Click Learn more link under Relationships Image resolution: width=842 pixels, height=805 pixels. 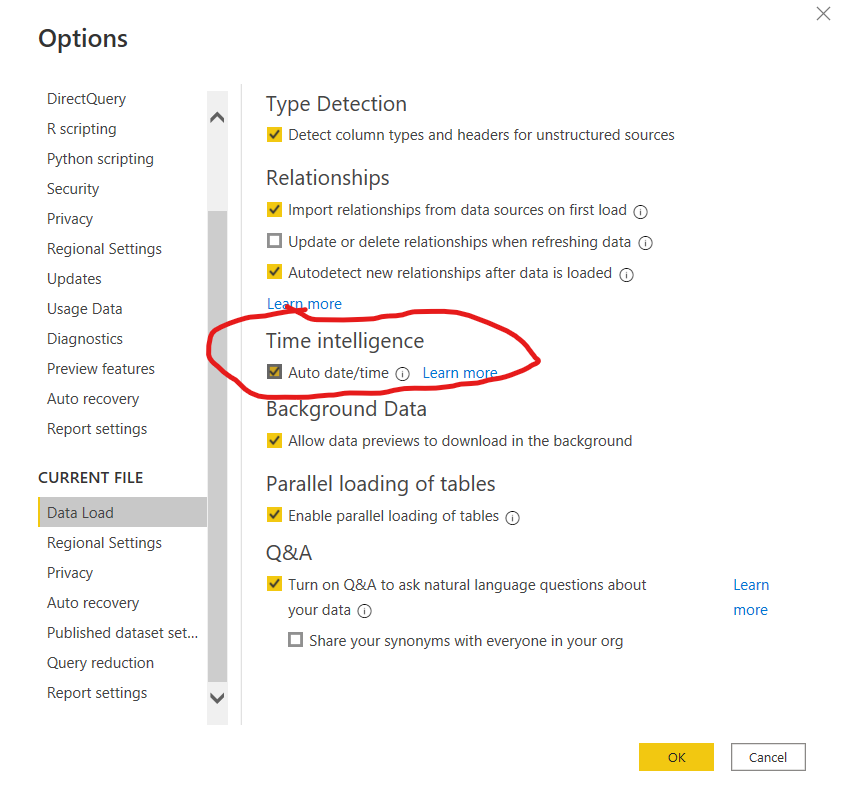(x=304, y=304)
